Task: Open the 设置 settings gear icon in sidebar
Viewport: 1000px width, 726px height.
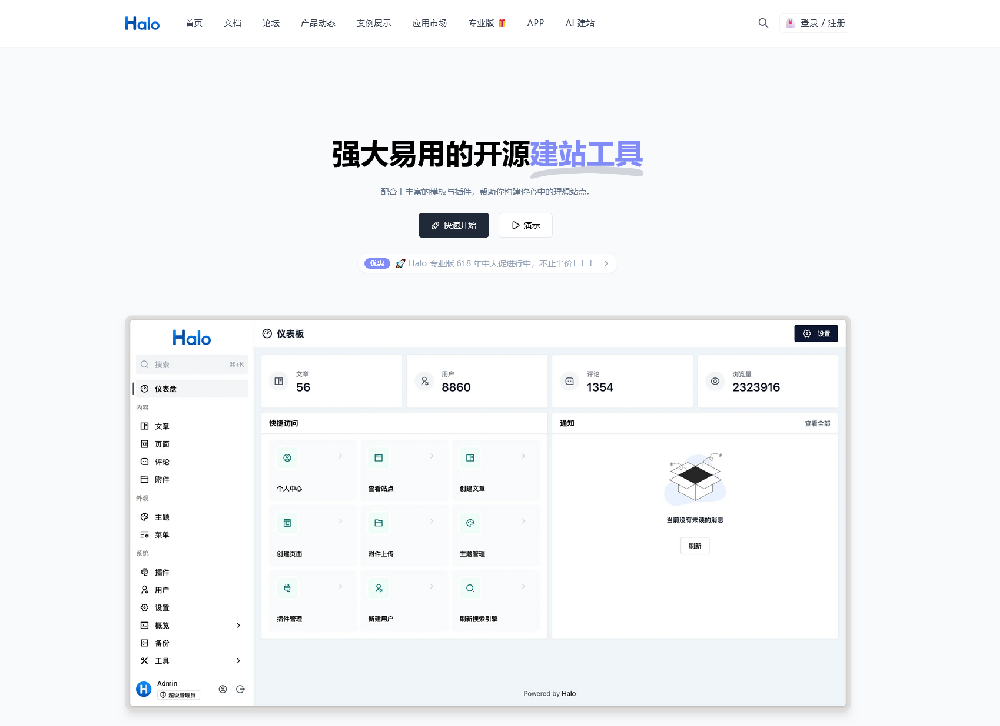Action: click(x=144, y=607)
